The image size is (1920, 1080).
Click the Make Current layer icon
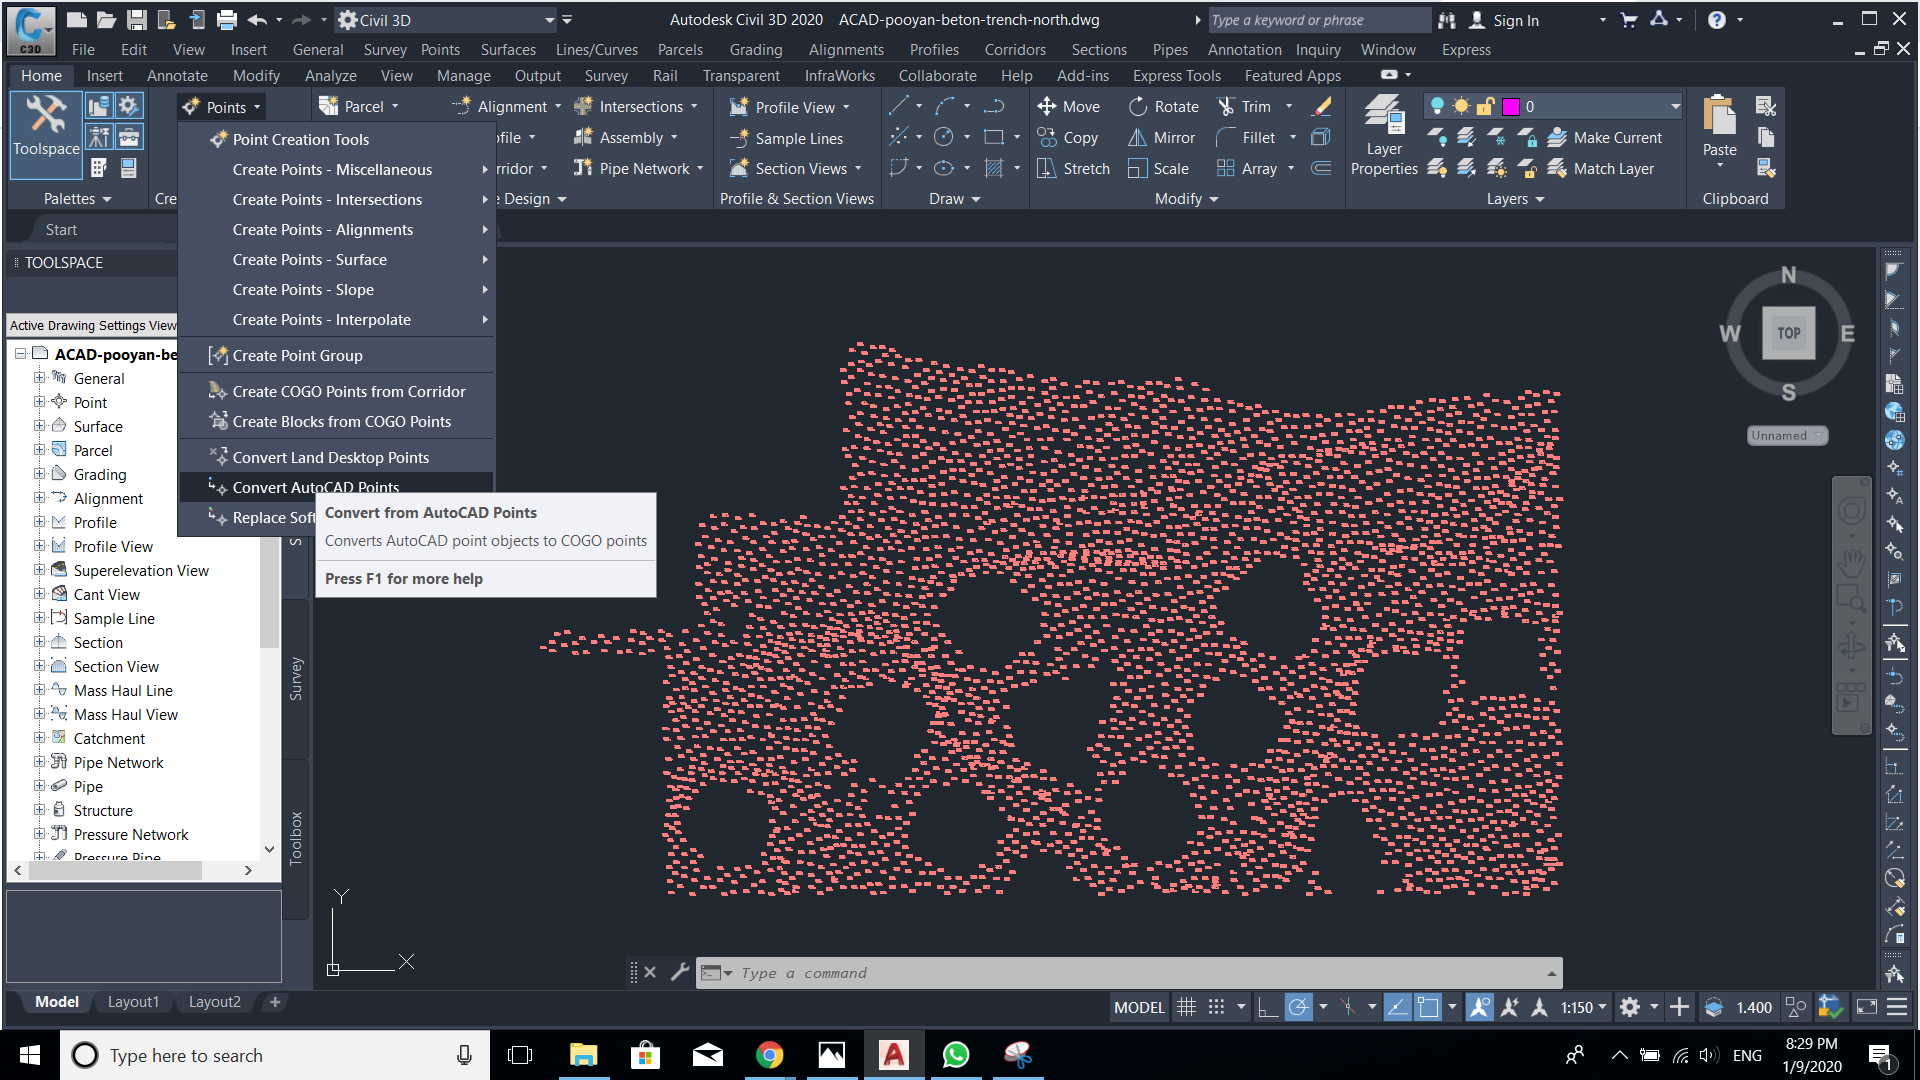[x=1556, y=137]
